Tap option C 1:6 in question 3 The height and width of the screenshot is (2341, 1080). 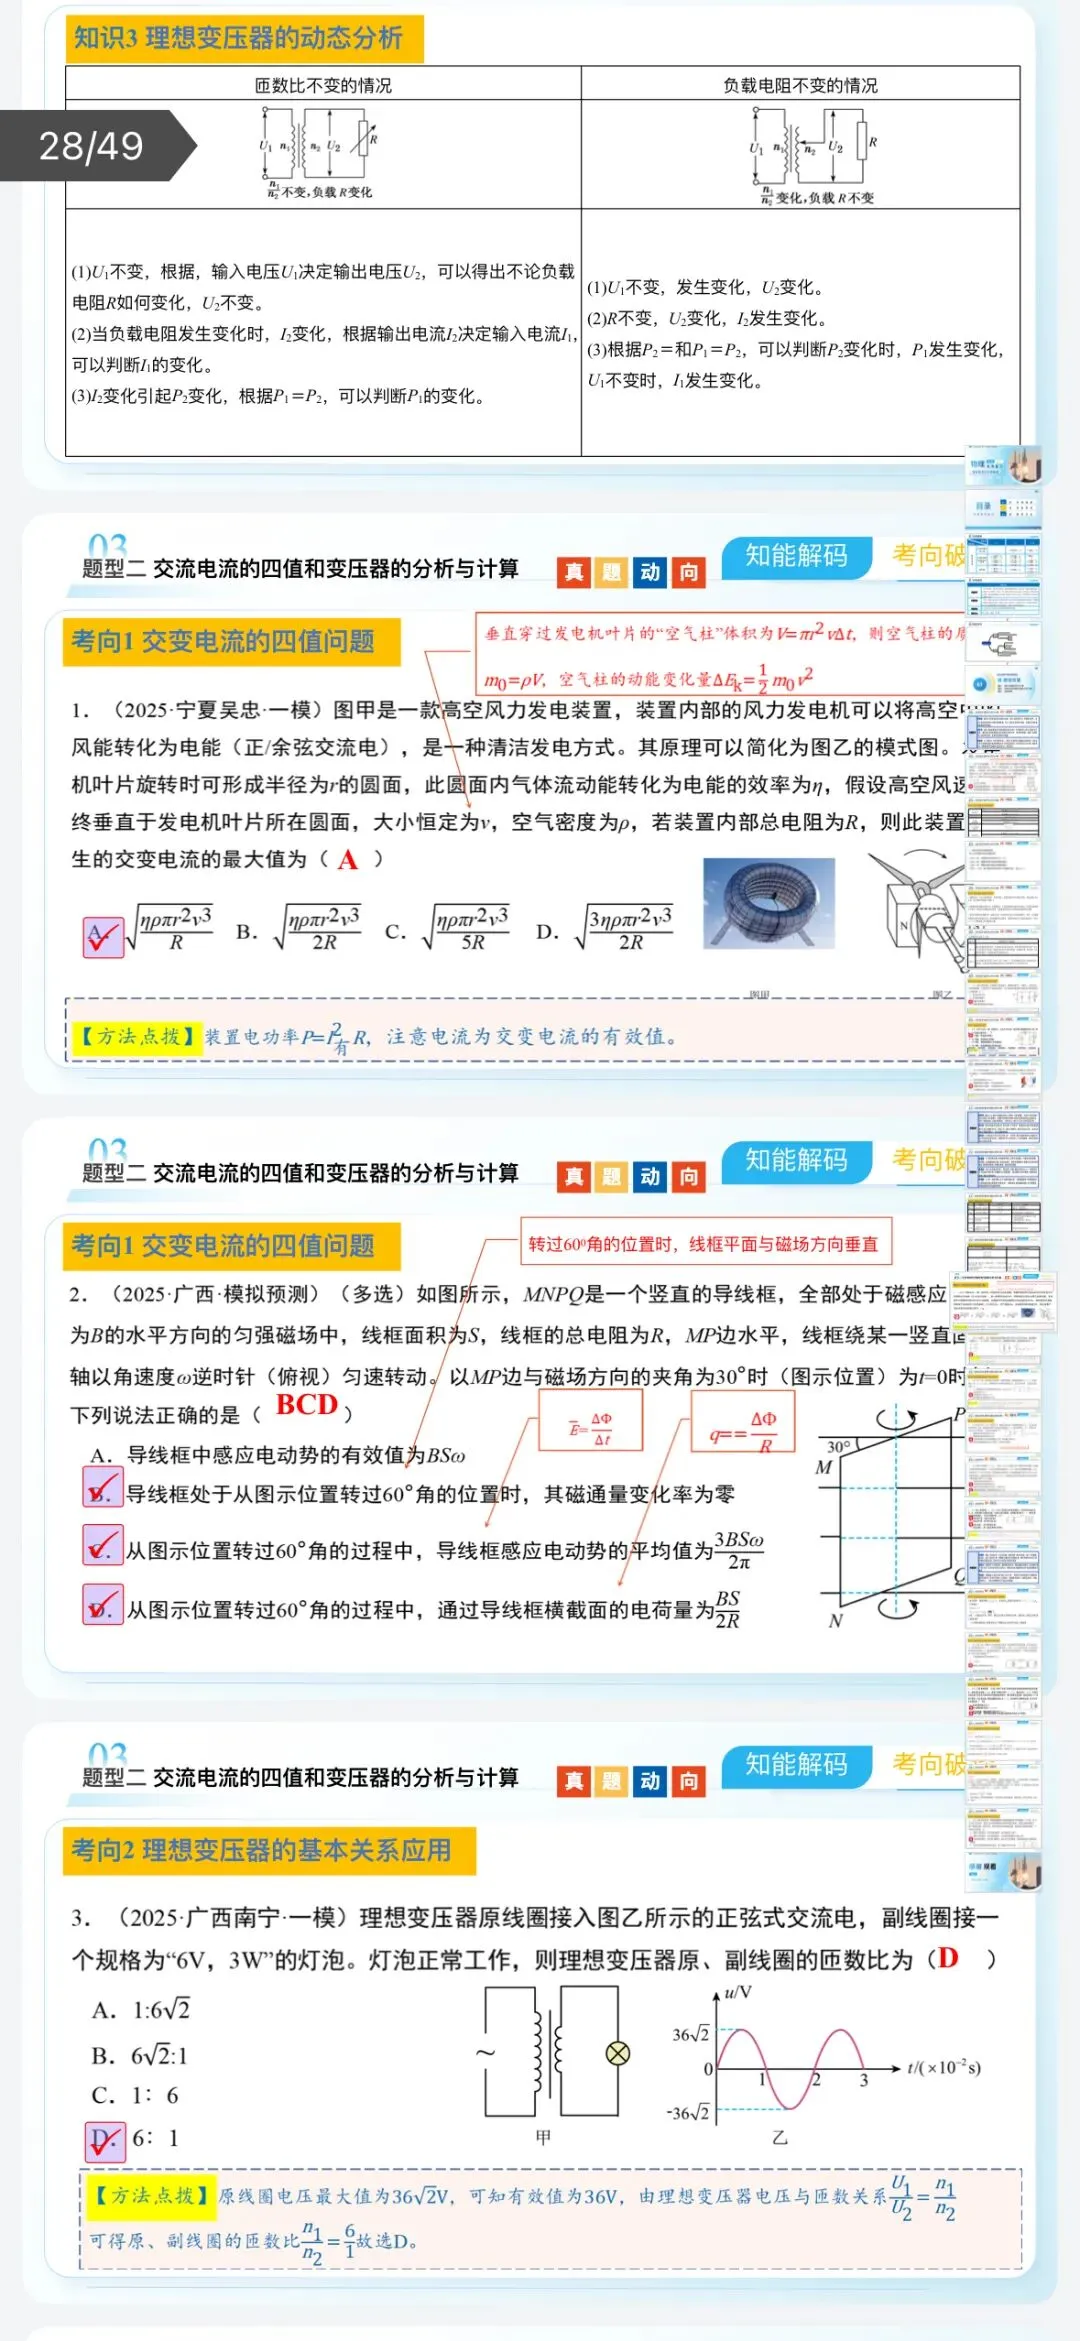click(134, 2095)
